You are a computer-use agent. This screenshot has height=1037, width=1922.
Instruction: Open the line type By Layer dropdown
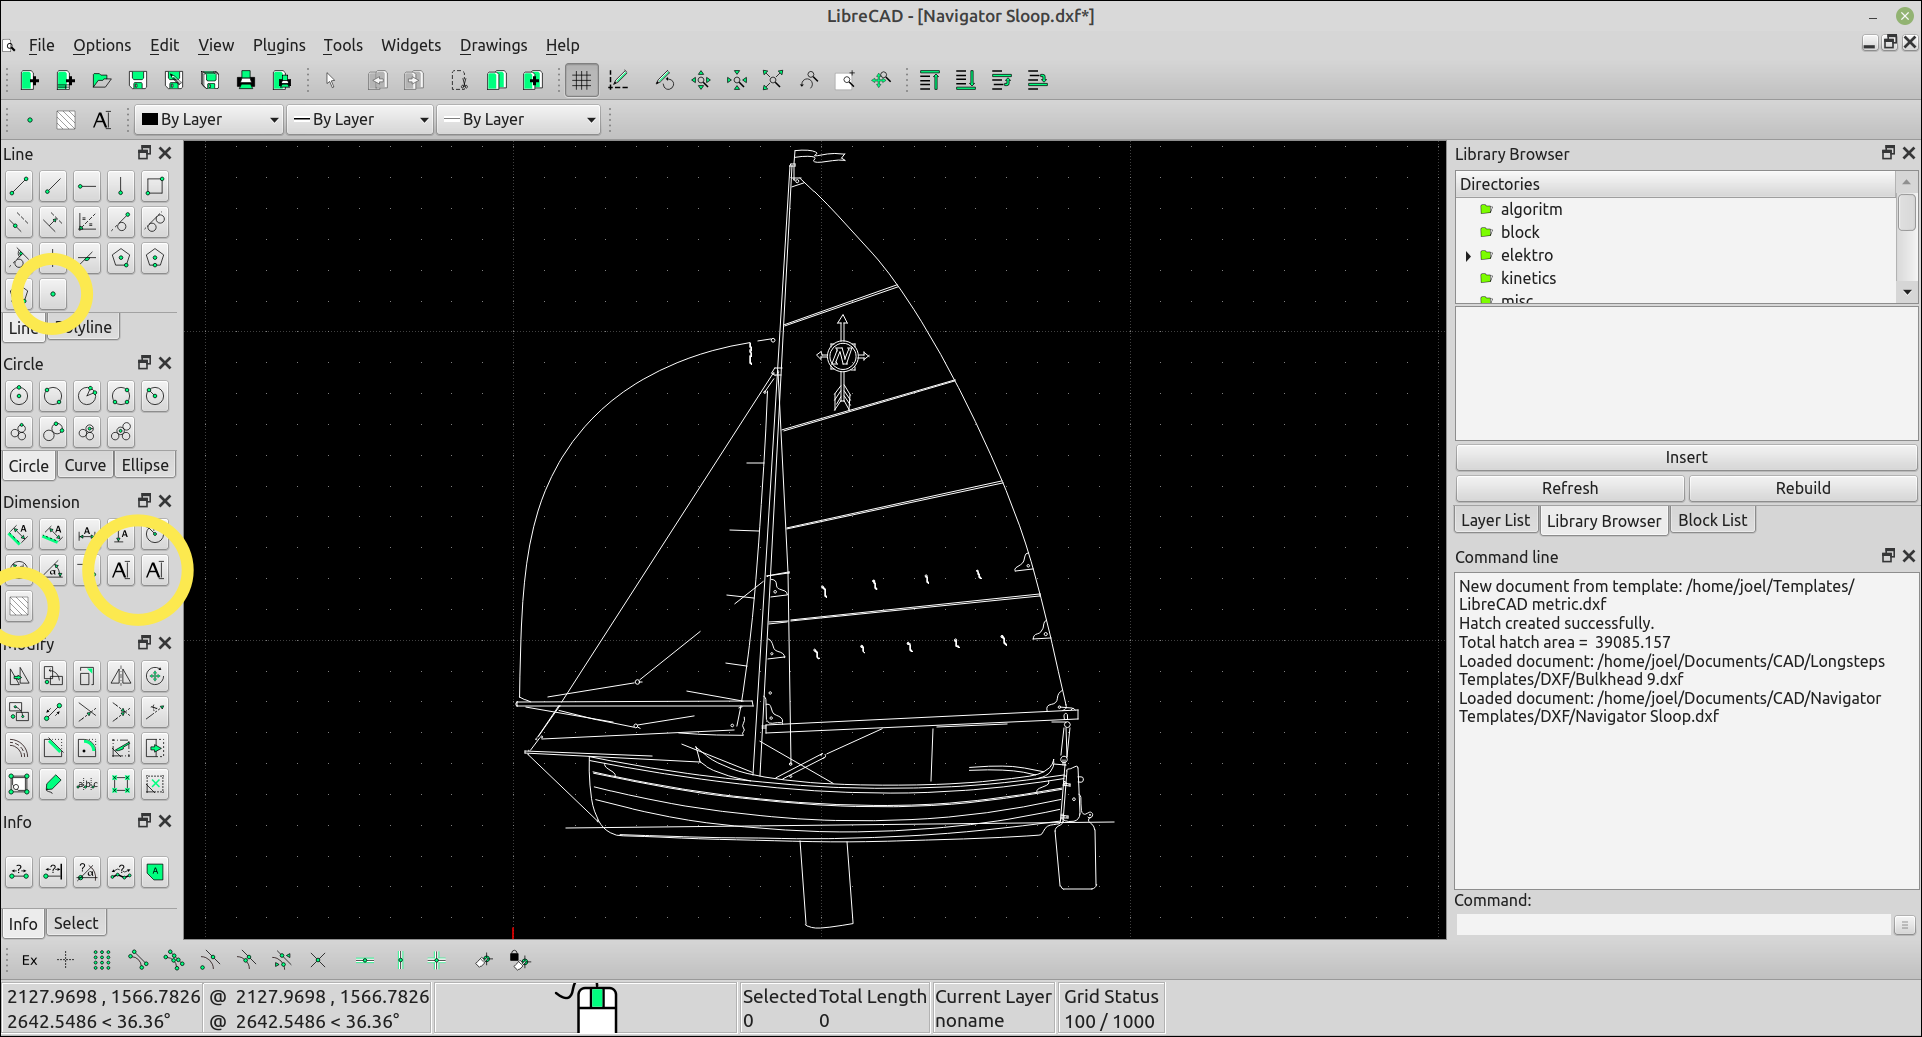(x=360, y=119)
